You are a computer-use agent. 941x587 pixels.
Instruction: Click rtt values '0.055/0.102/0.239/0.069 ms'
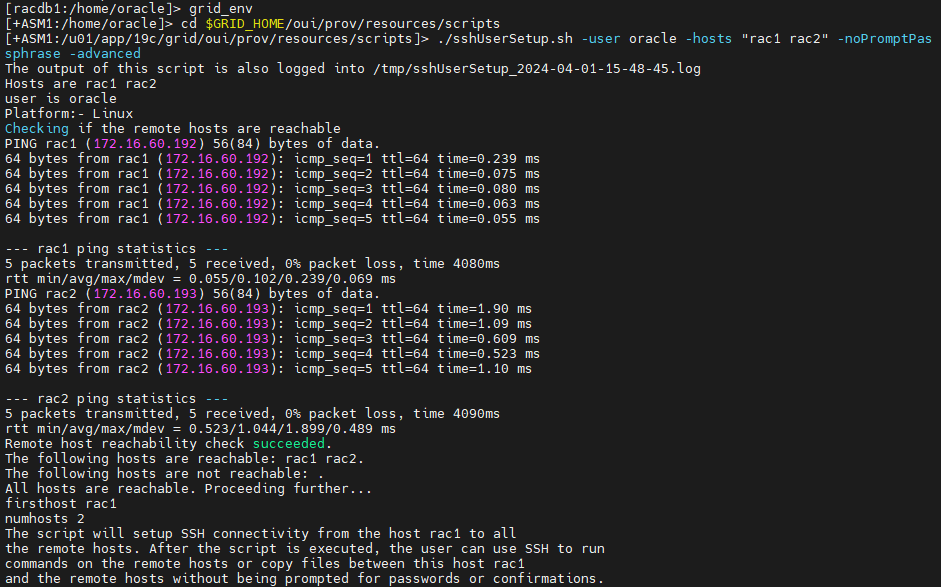pos(293,279)
